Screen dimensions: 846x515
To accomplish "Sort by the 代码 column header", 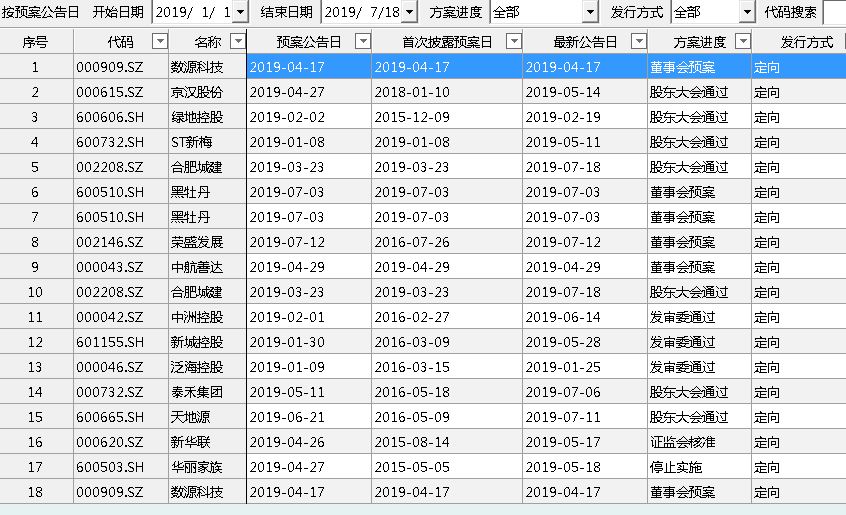I will (x=120, y=42).
